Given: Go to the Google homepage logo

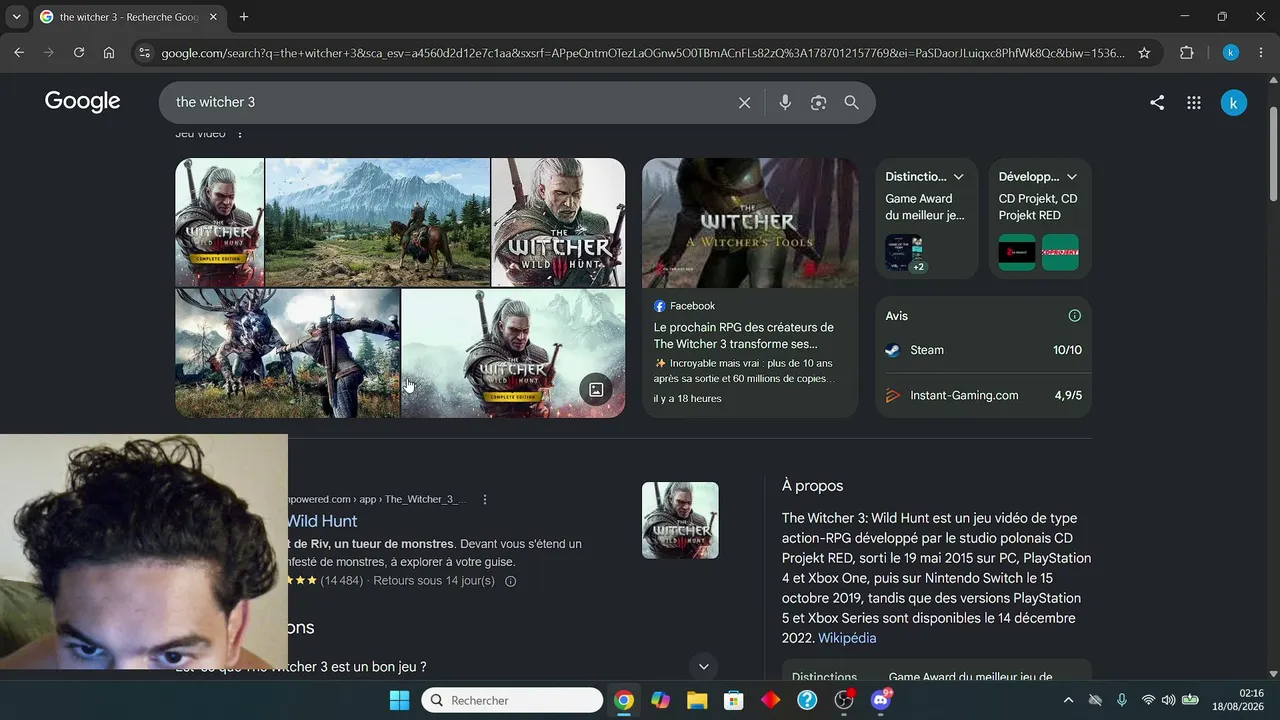Looking at the screenshot, I should click(83, 101).
